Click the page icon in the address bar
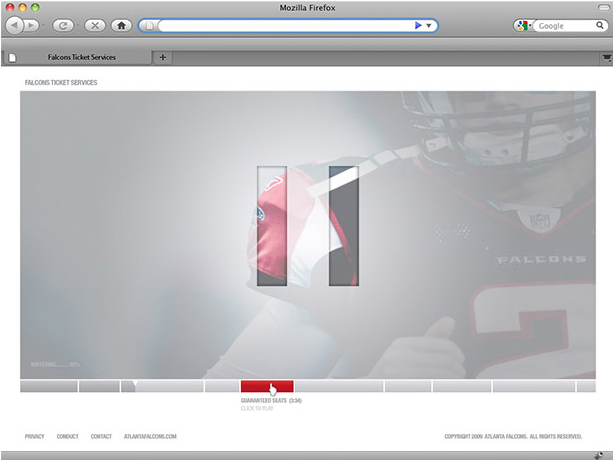The width and height of the screenshot is (613, 460). [149, 26]
